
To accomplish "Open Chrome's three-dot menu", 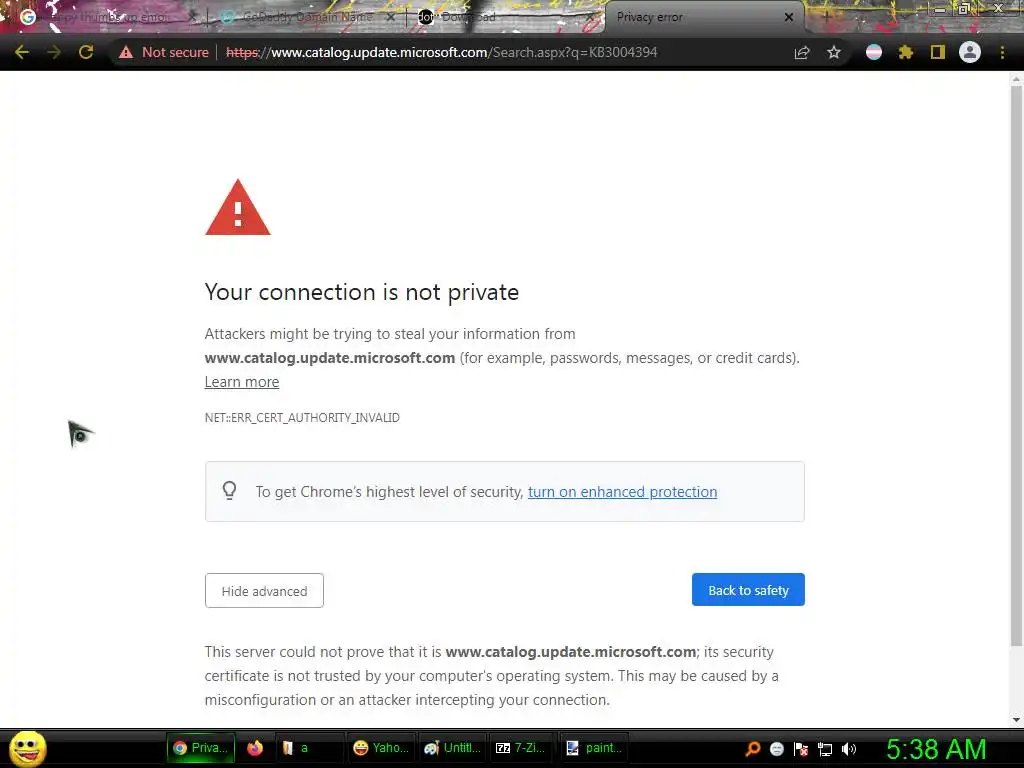I will 1002,52.
